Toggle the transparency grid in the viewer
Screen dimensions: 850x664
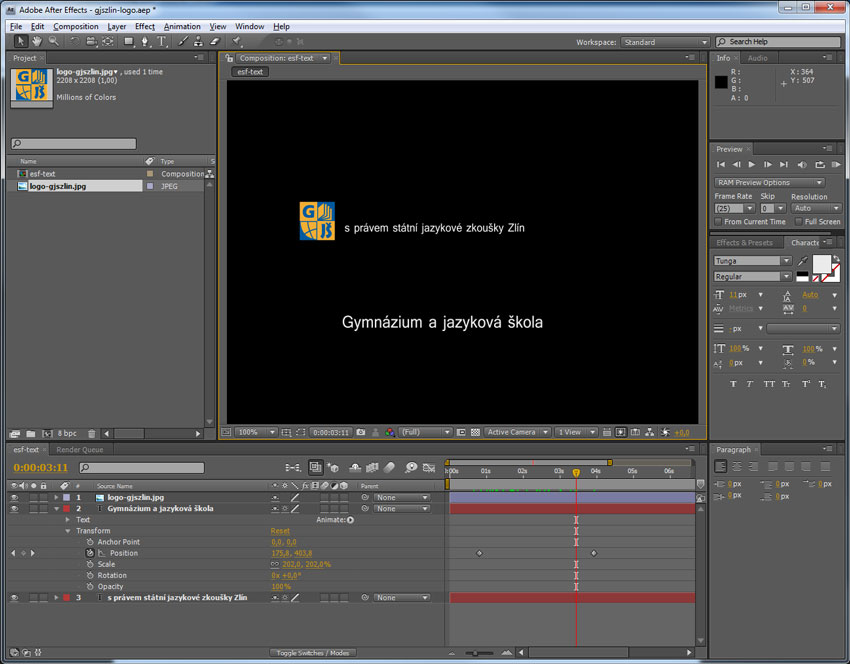click(475, 433)
